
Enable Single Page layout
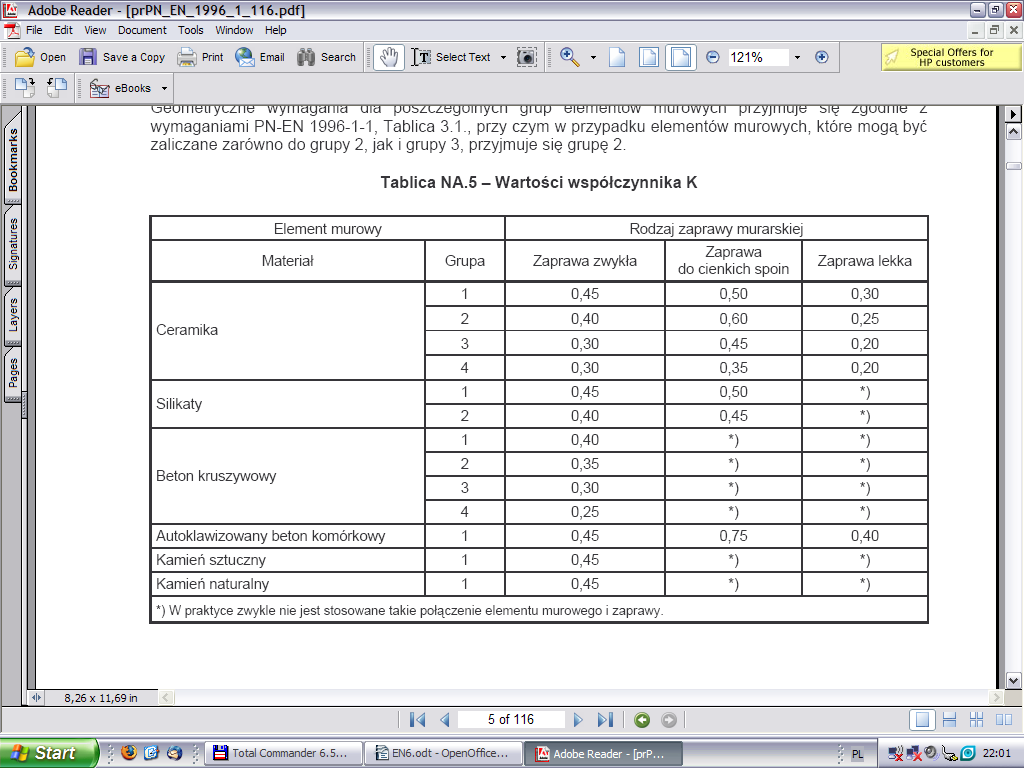pyautogui.click(x=922, y=720)
